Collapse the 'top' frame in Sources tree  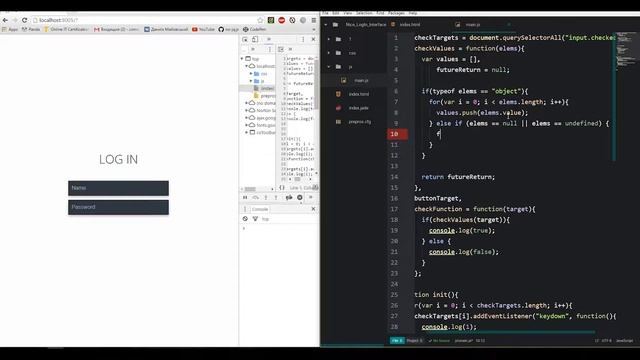point(242,59)
